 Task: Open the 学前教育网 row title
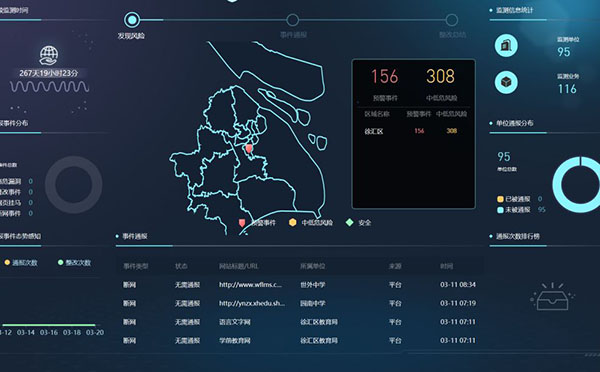click(x=235, y=340)
